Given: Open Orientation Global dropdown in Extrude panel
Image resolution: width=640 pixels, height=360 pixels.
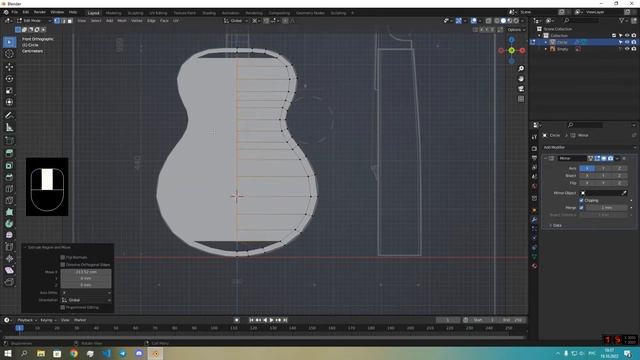Looking at the screenshot, I should click(x=86, y=300).
